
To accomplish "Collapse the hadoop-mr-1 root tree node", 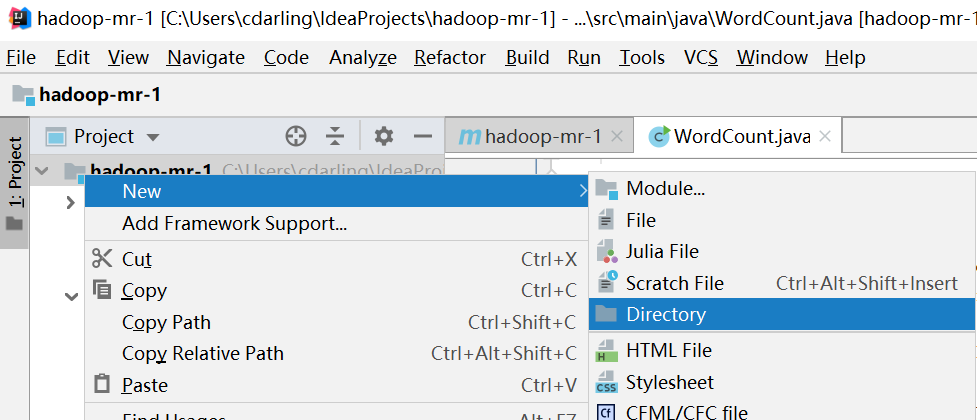I will 43,169.
